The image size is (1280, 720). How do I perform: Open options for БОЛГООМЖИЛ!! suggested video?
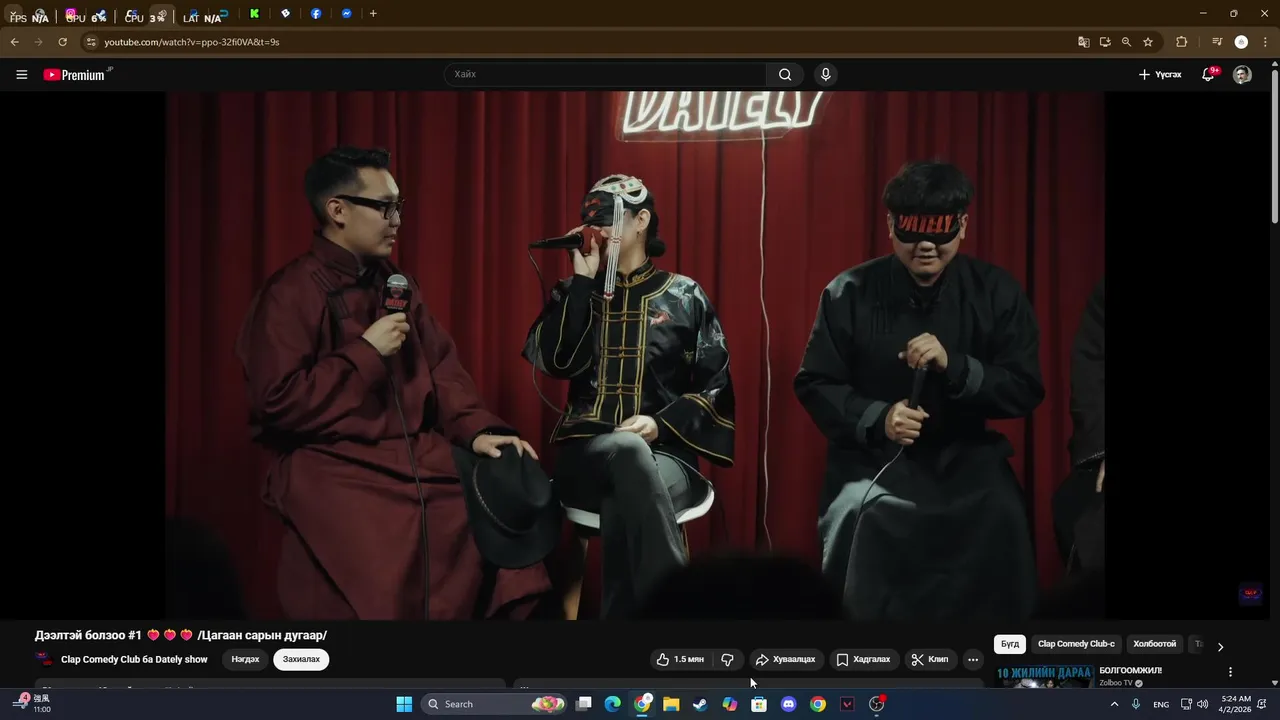(x=1230, y=672)
